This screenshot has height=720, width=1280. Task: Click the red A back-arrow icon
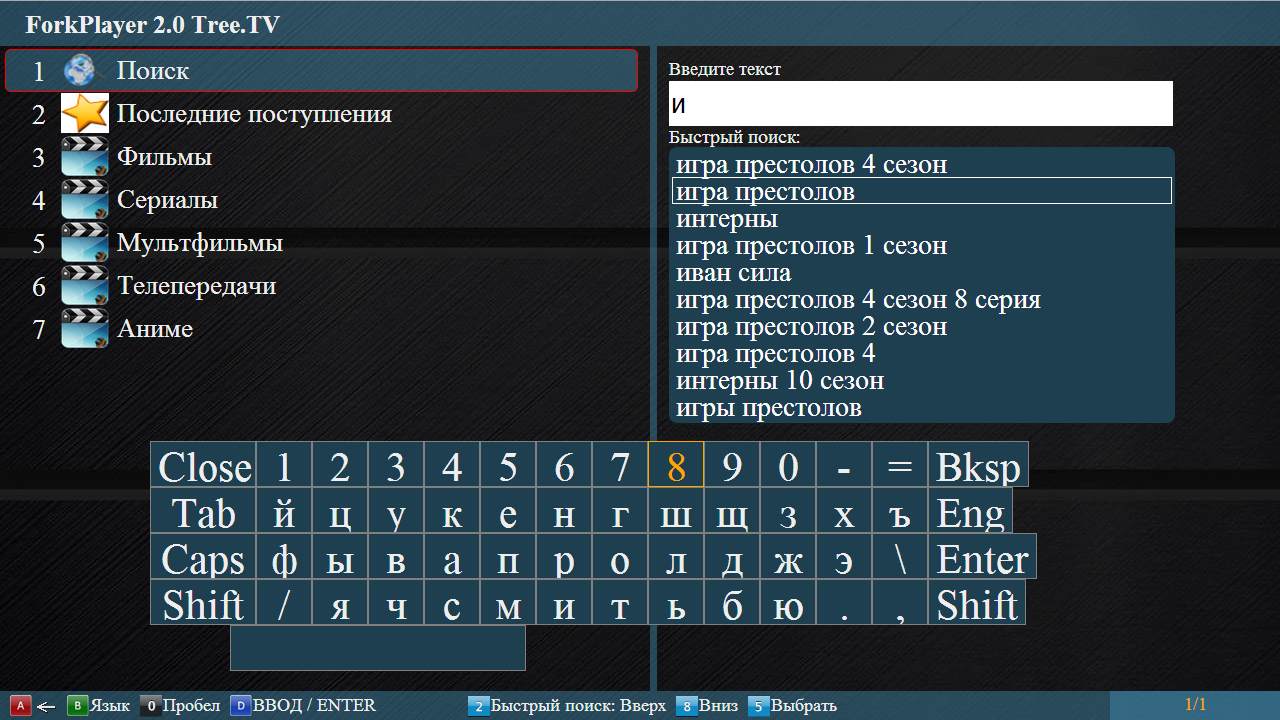21,706
